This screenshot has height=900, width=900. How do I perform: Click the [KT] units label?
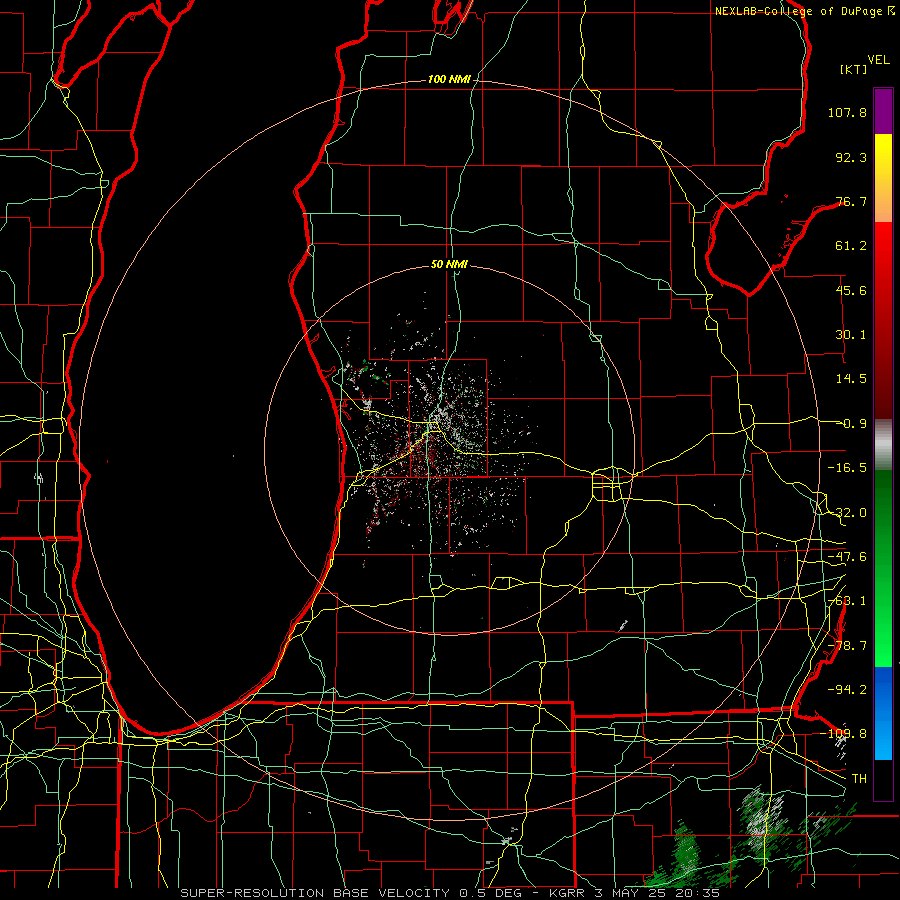click(x=854, y=69)
